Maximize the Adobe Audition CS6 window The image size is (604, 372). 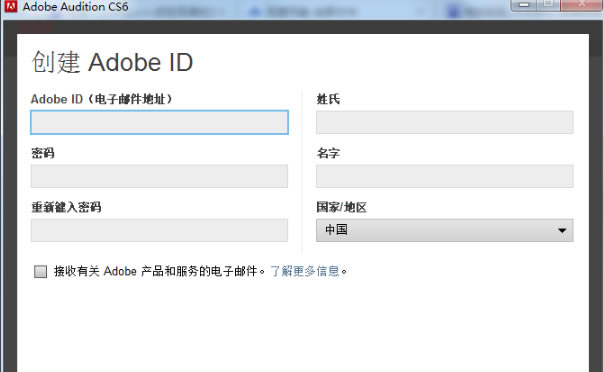coord(549,5)
